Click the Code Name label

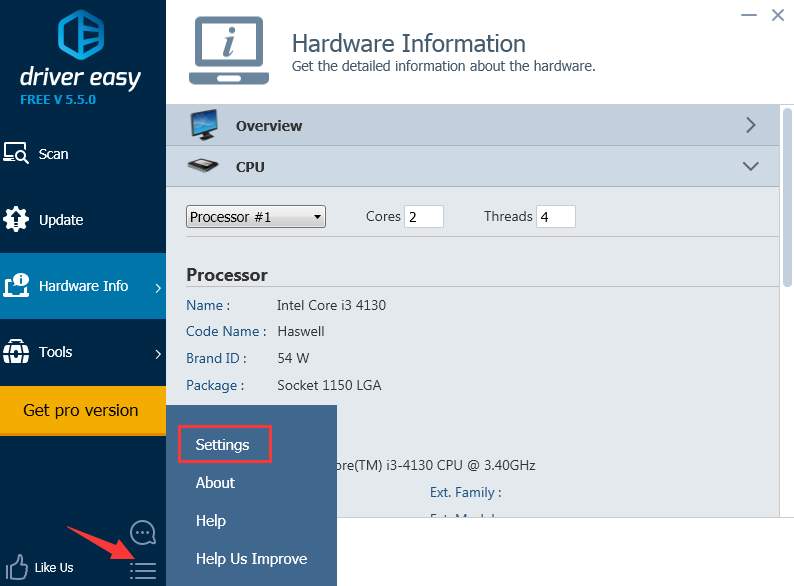coord(226,331)
